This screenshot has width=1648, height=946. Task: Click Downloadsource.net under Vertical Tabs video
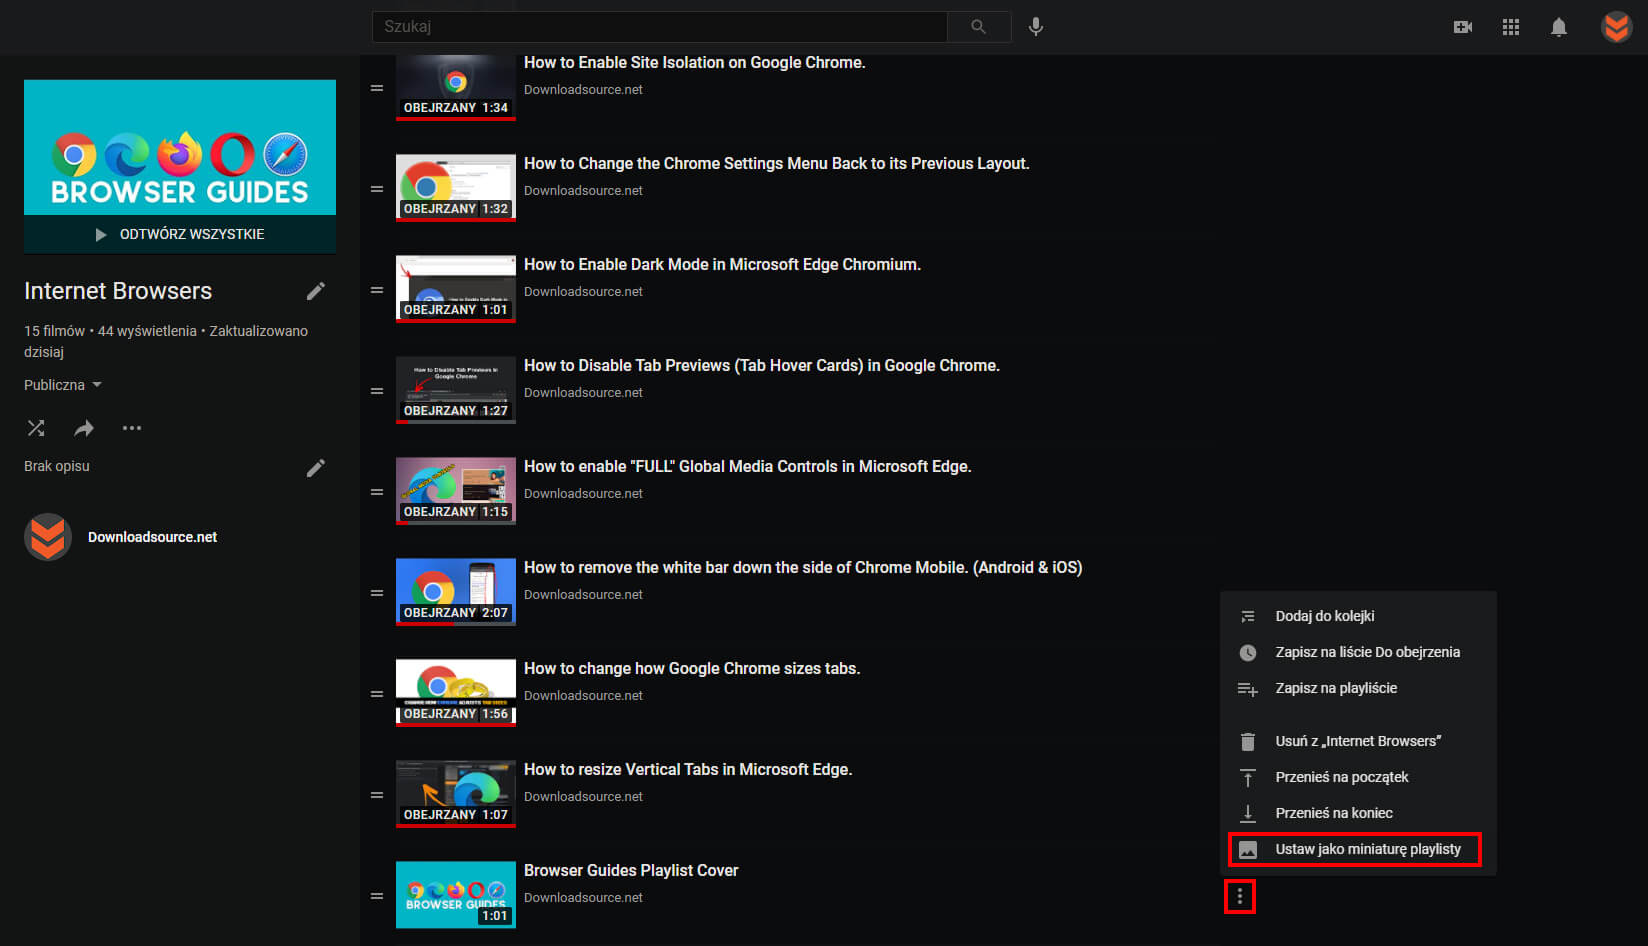583,796
